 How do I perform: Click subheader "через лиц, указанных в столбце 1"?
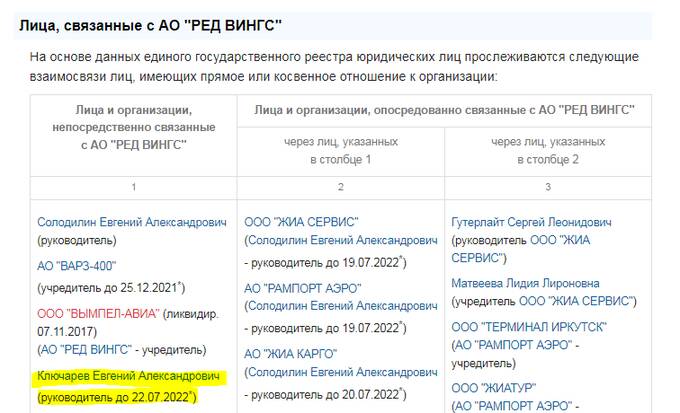[x=341, y=151]
